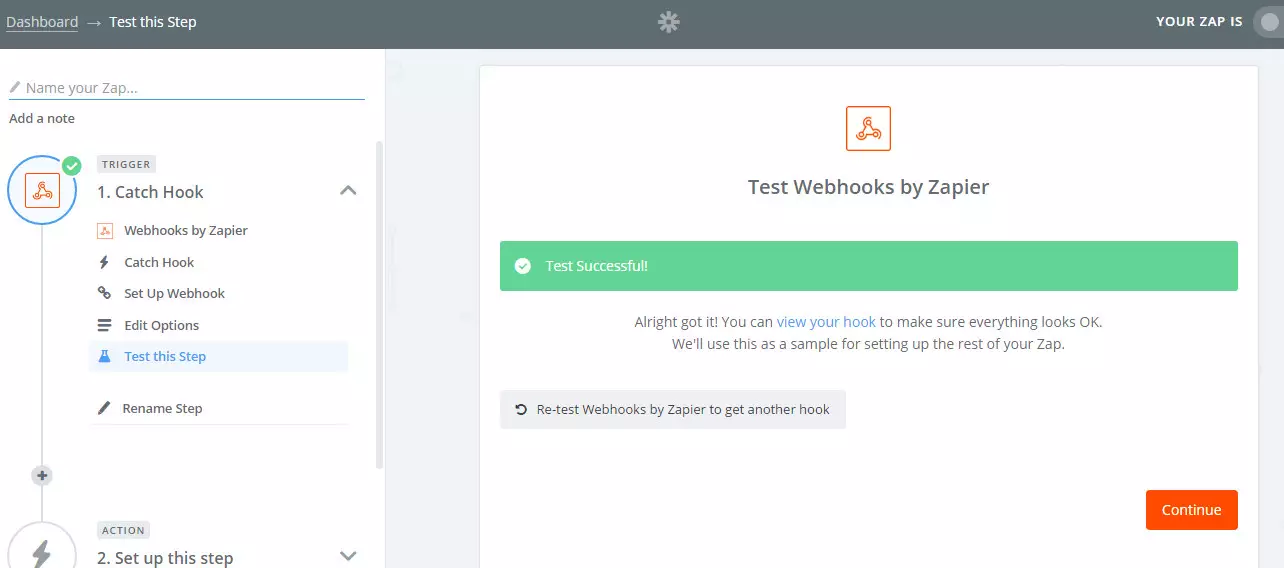Image resolution: width=1284 pixels, height=568 pixels.
Task: Open the Catch Hook substep
Action: coord(159,262)
